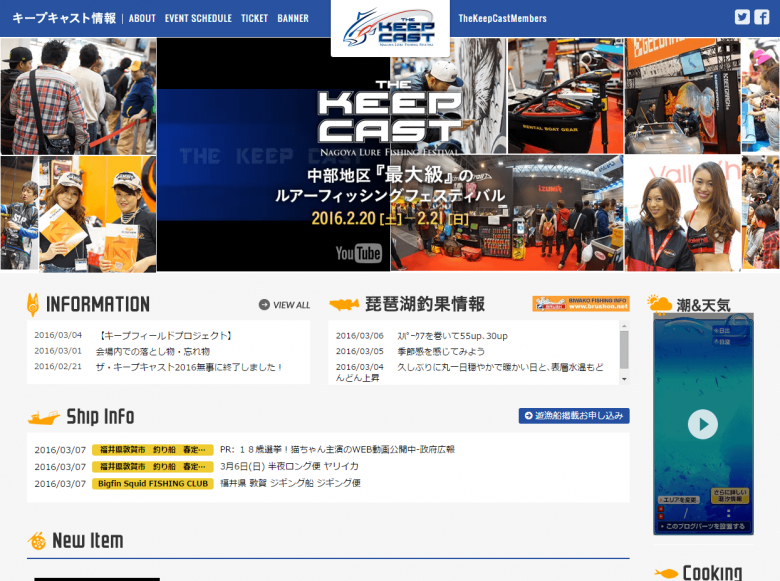Screen dimensions: 780x581
Task: Click the Ship Info boat icon
Action: pyautogui.click(x=44, y=418)
